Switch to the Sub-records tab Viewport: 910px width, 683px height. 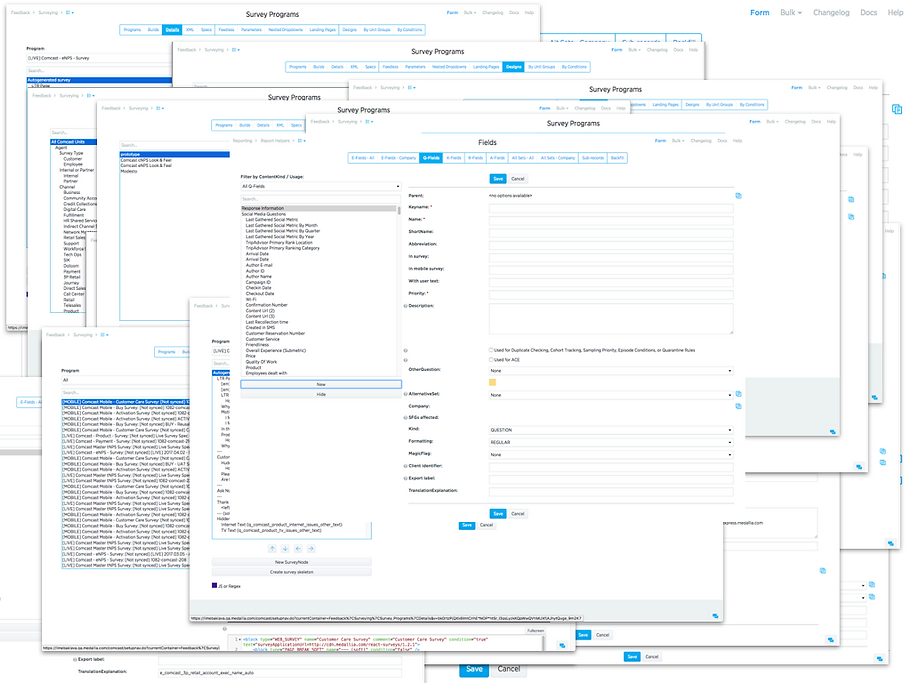coord(593,158)
